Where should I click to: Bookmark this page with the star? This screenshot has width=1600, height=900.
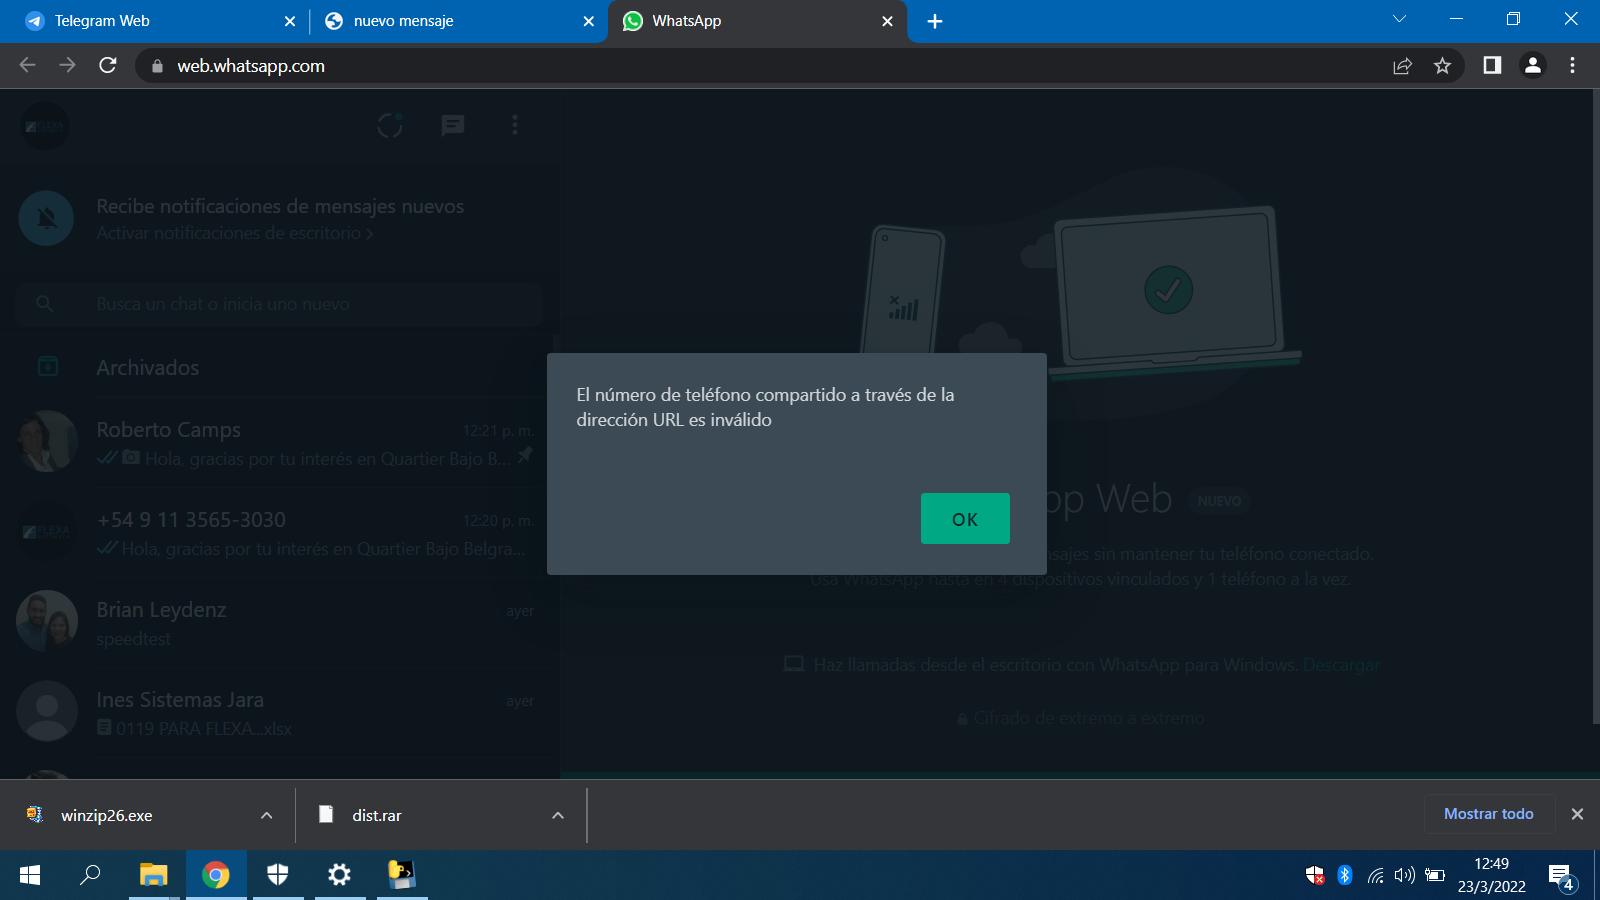pos(1442,66)
